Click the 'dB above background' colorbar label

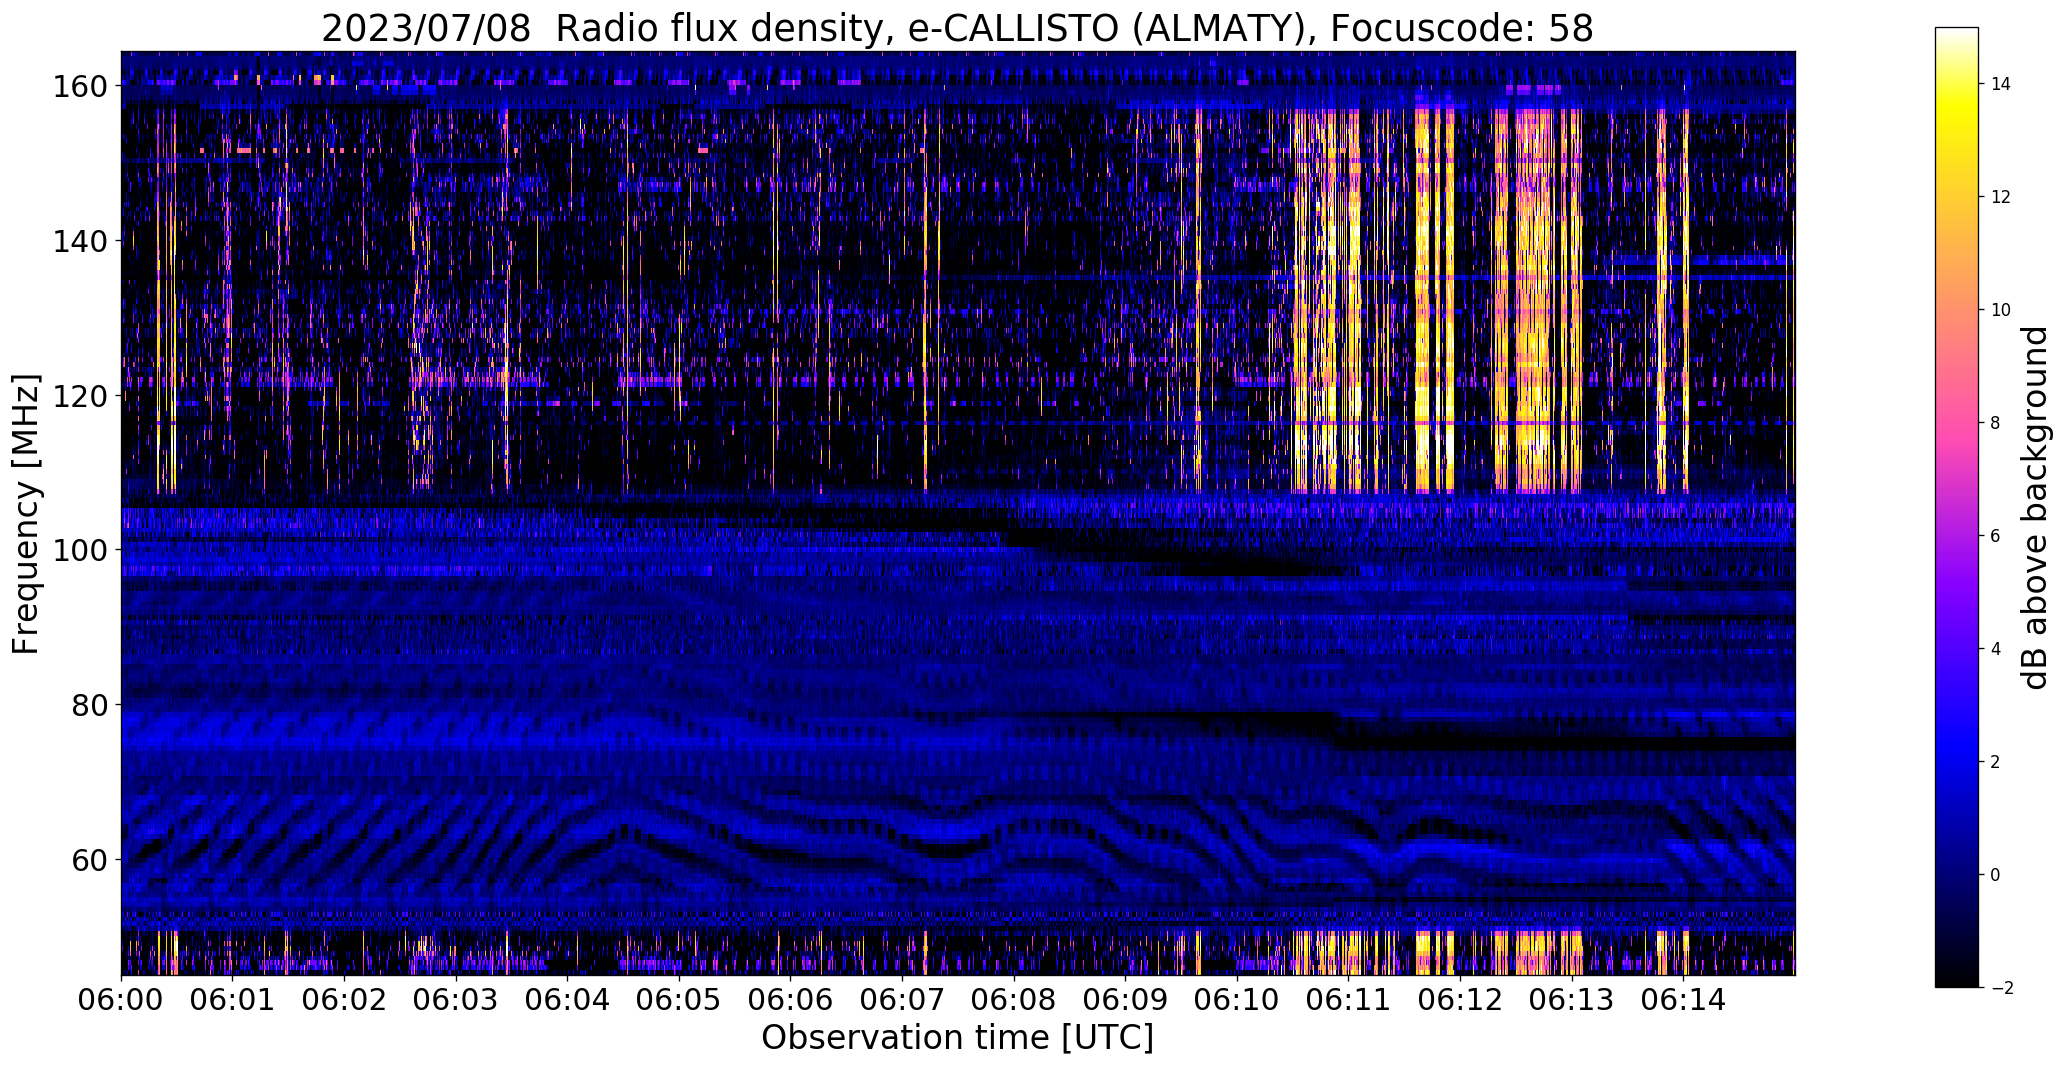pos(2034,507)
